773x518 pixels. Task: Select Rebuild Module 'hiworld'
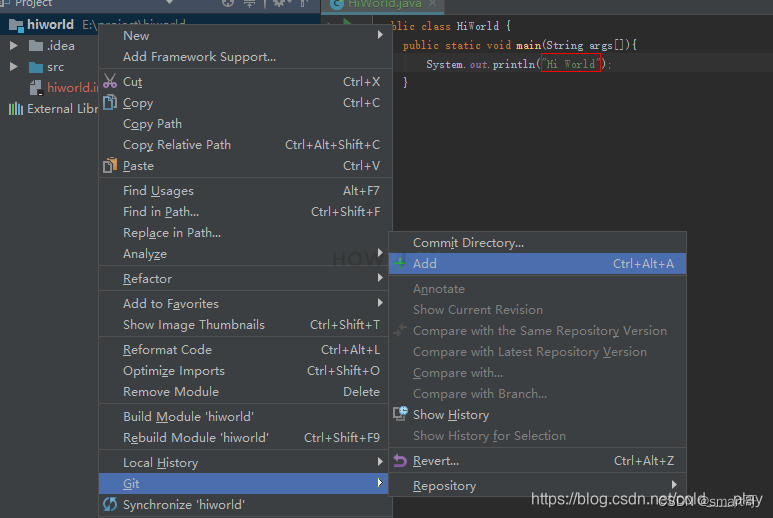click(246, 438)
